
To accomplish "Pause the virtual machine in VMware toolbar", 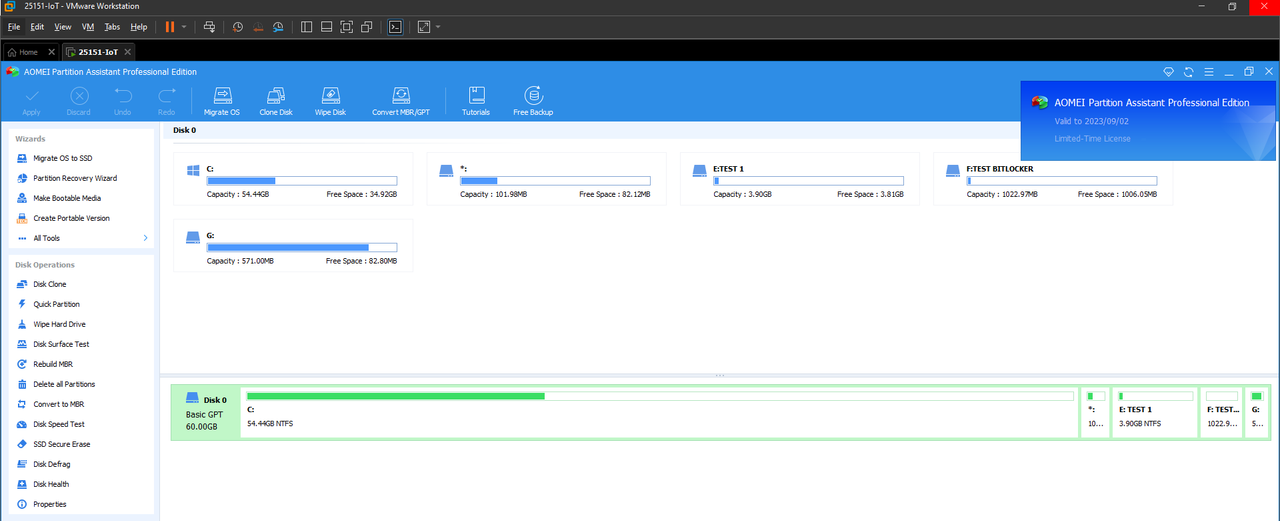I will coord(169,27).
